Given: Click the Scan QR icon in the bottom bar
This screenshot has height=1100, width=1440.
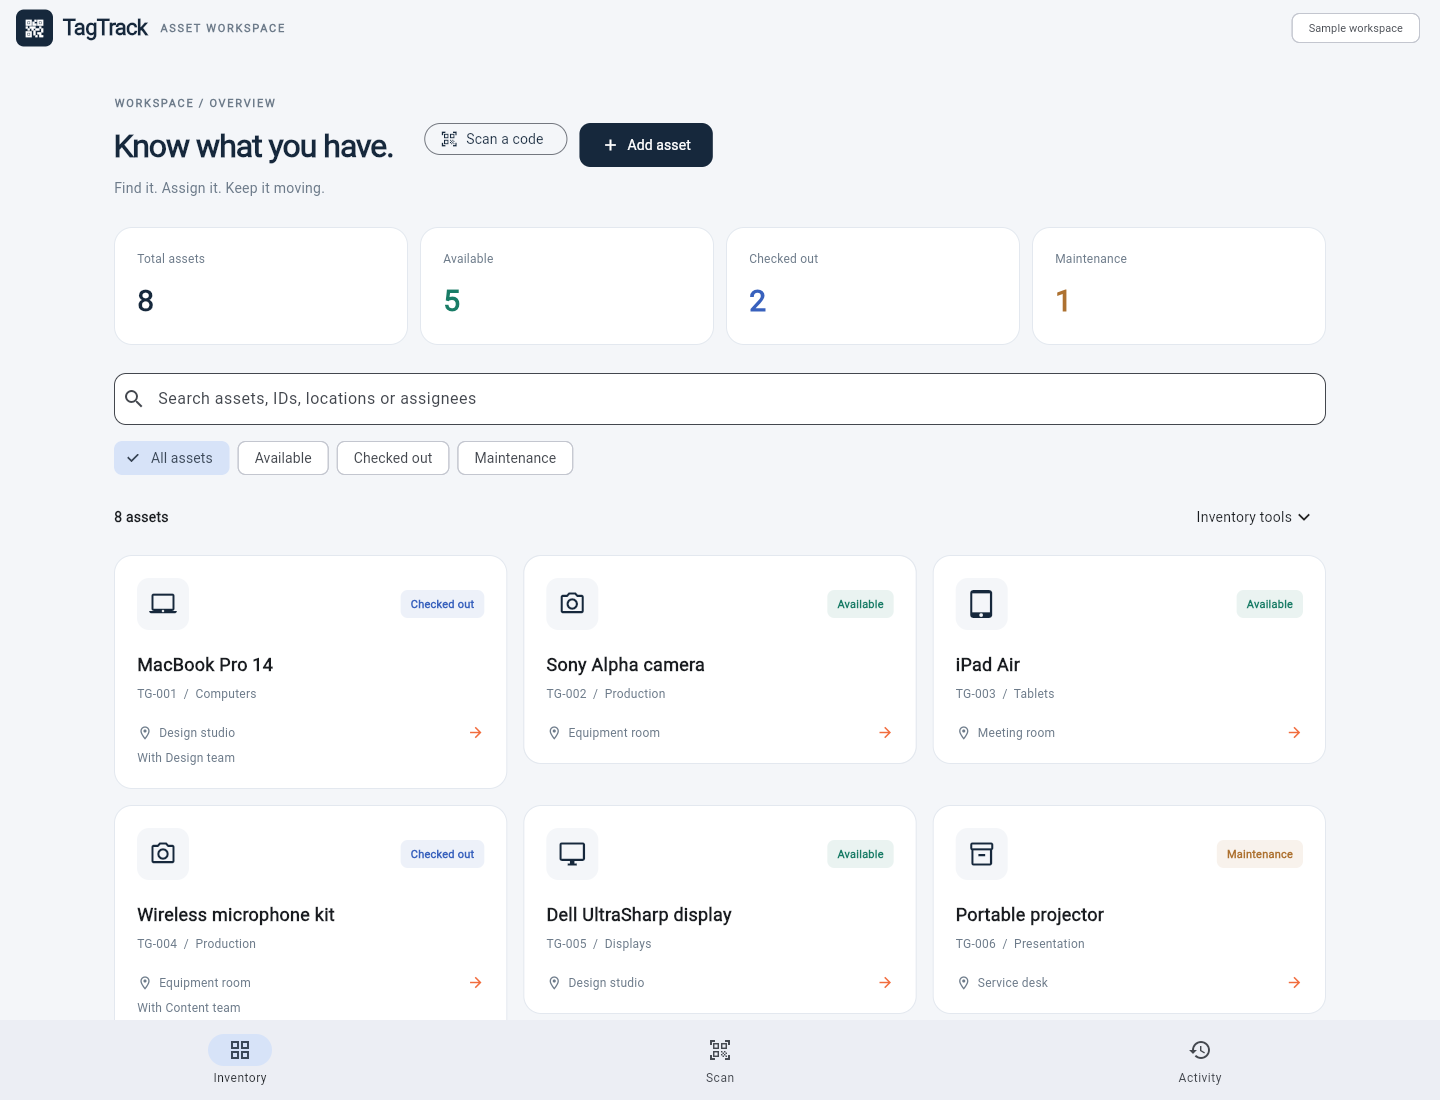Looking at the screenshot, I should [720, 1050].
